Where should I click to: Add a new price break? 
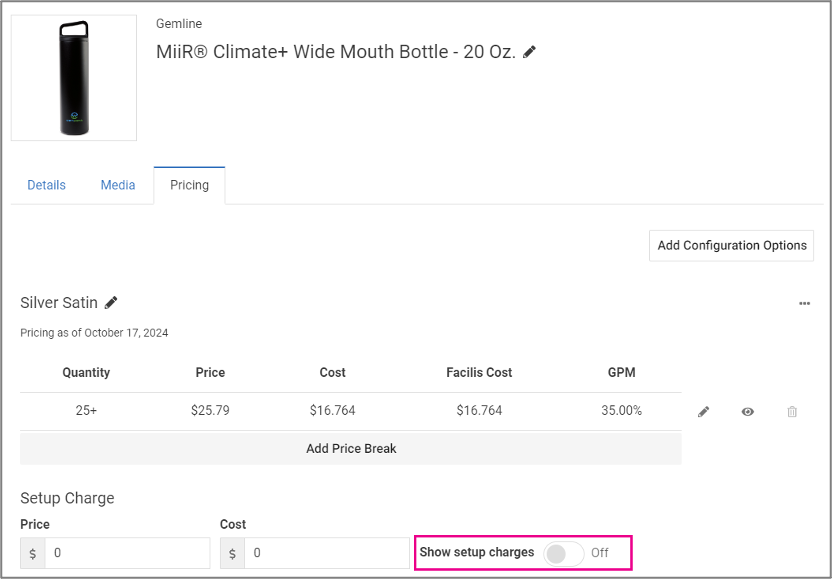351,448
